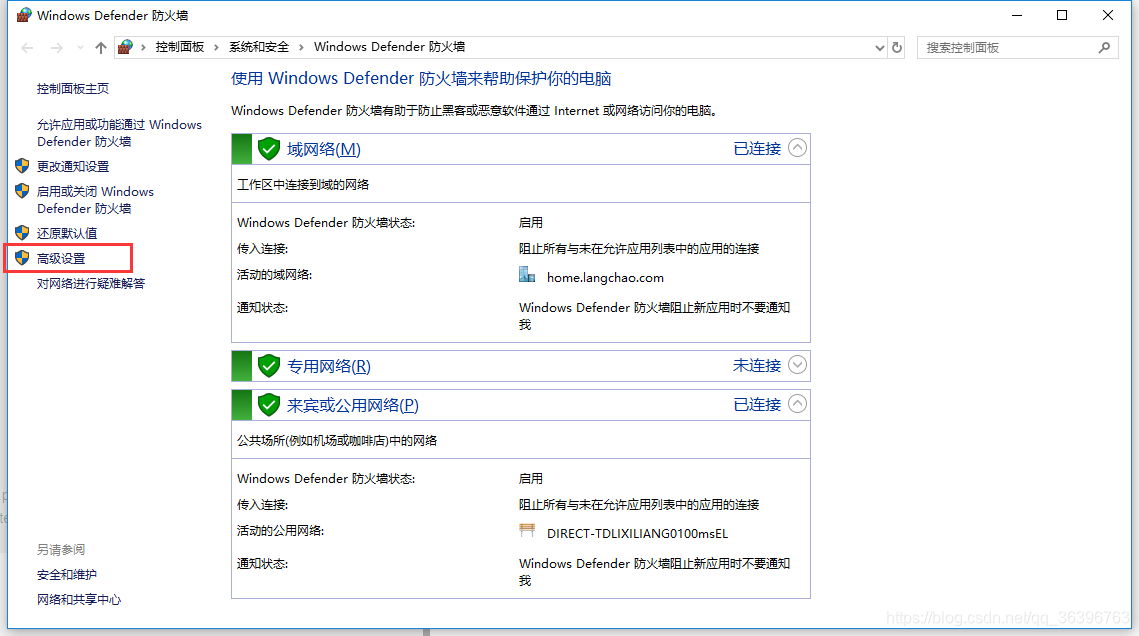The image size is (1139, 636).
Task: Click green shield icon for 域网络
Action: pyautogui.click(x=269, y=149)
